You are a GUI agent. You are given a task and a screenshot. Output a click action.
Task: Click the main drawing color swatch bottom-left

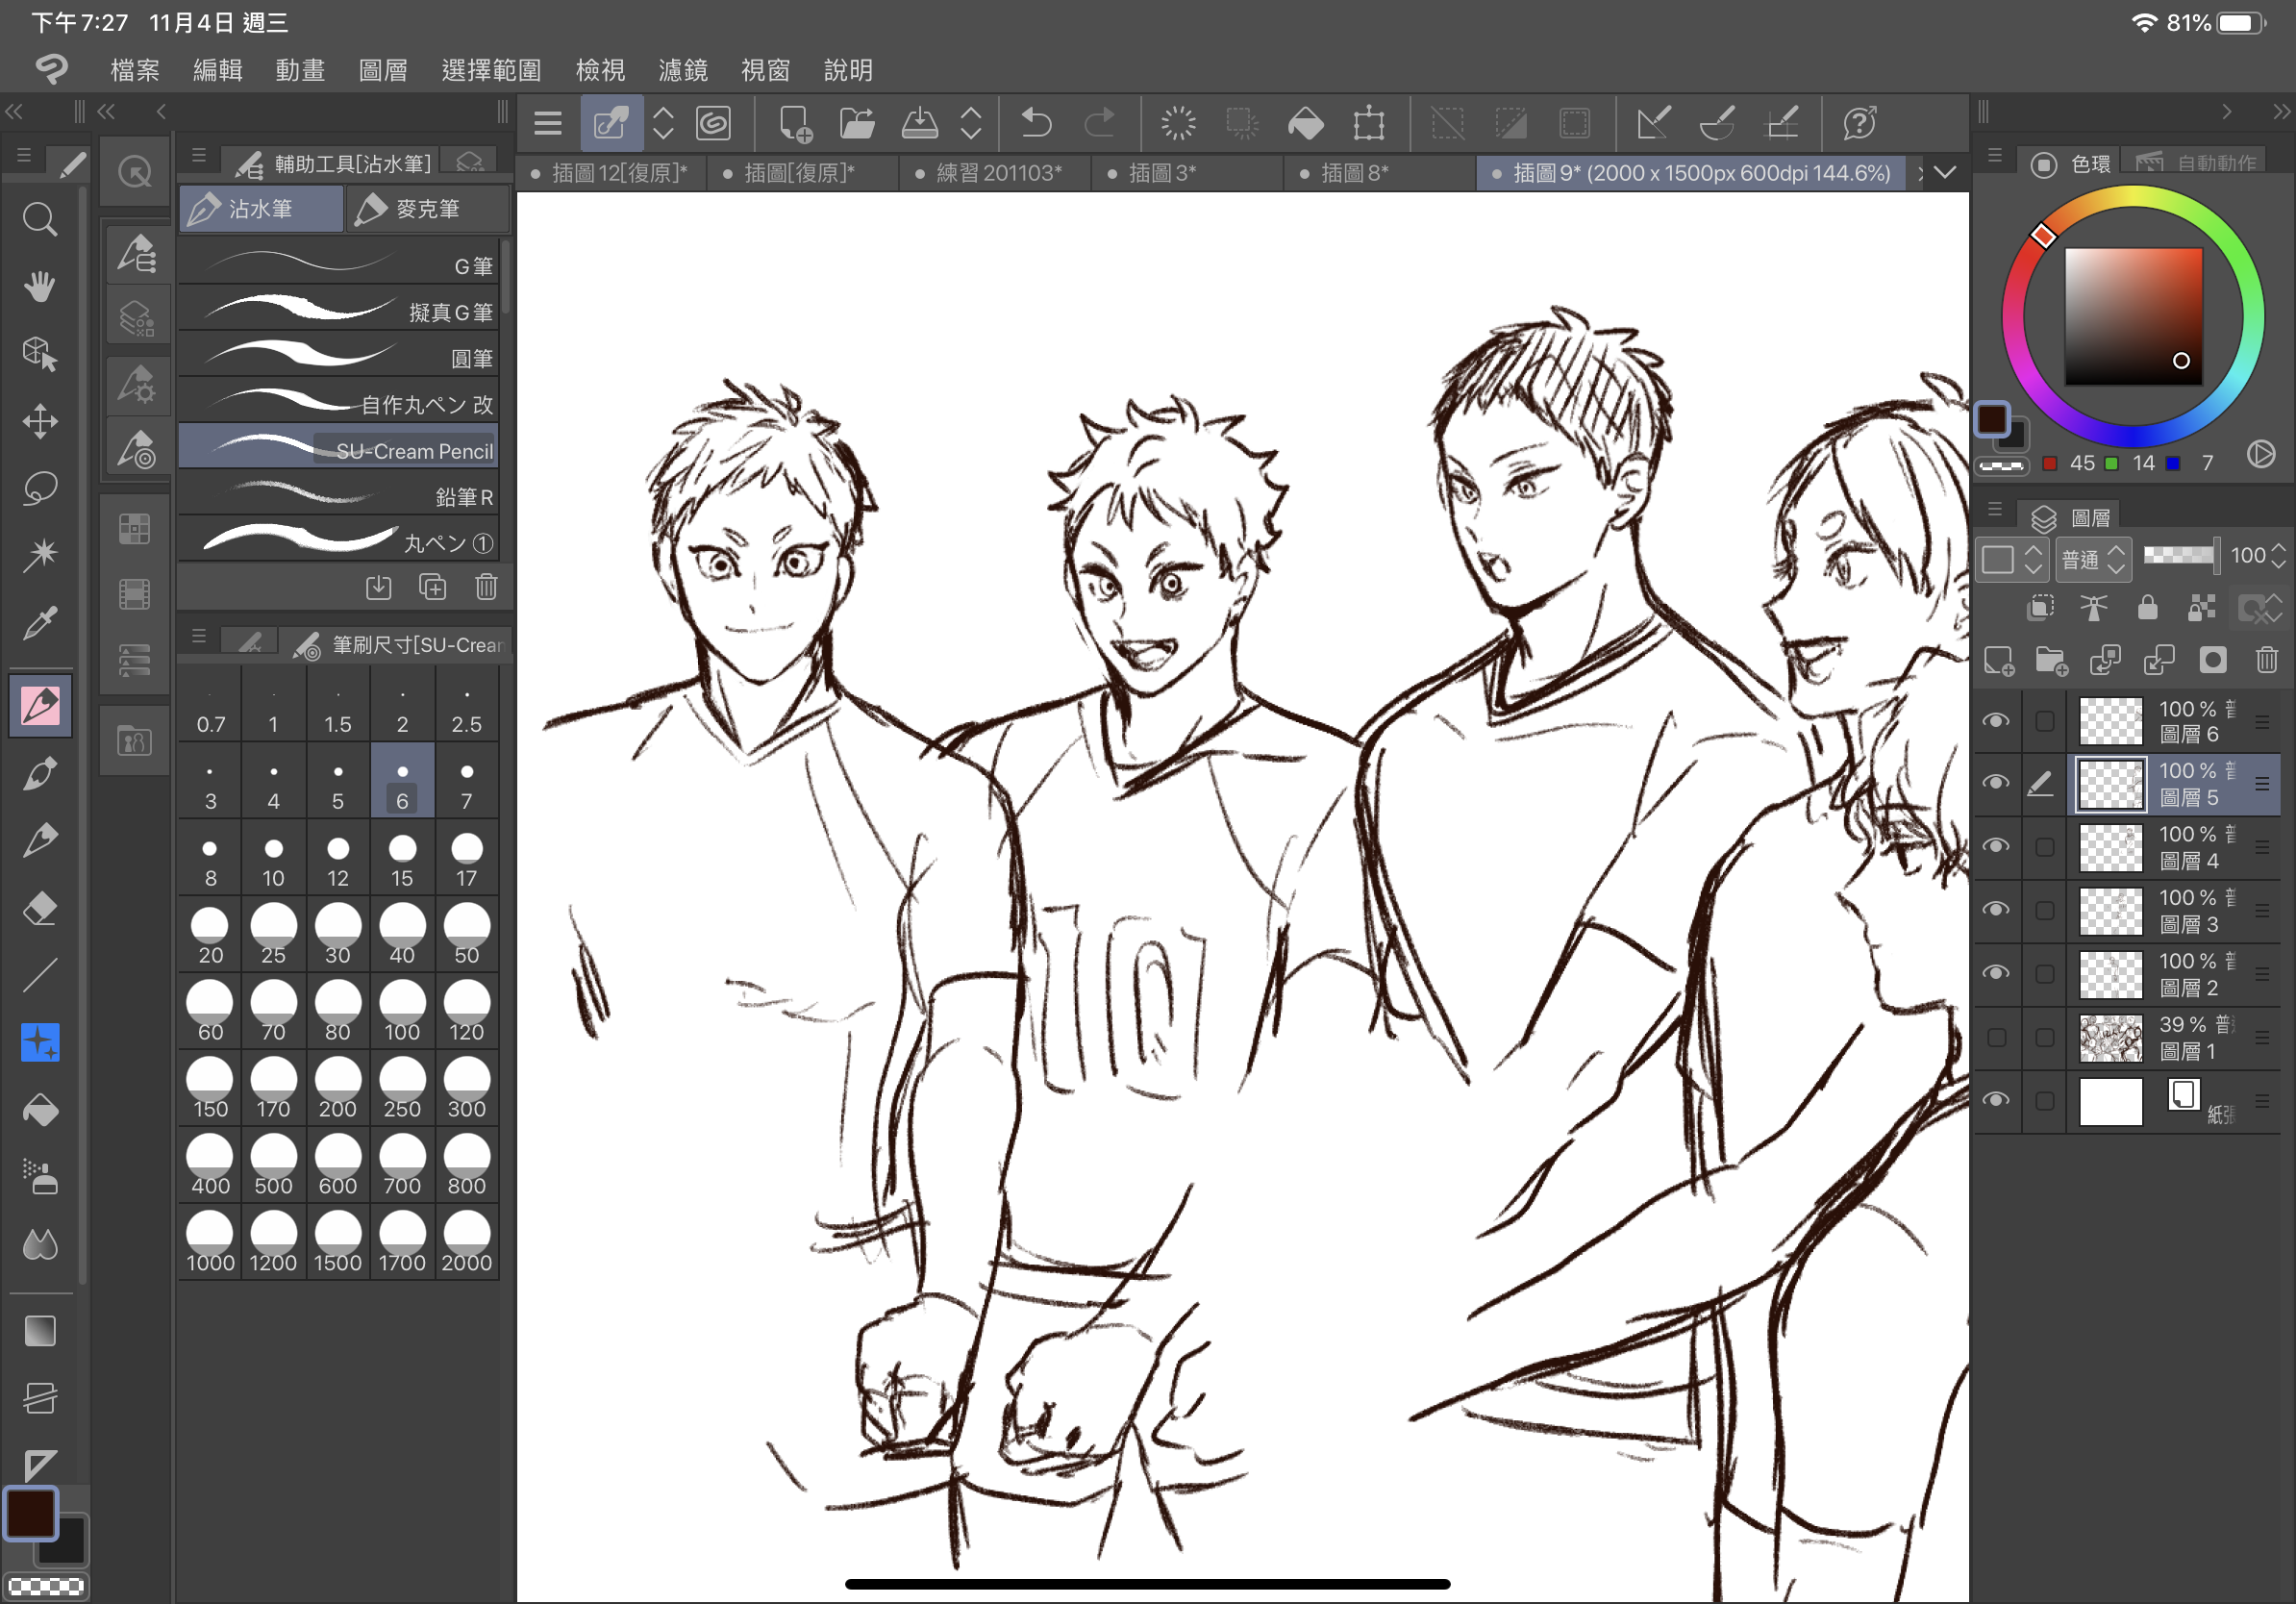tap(31, 1512)
